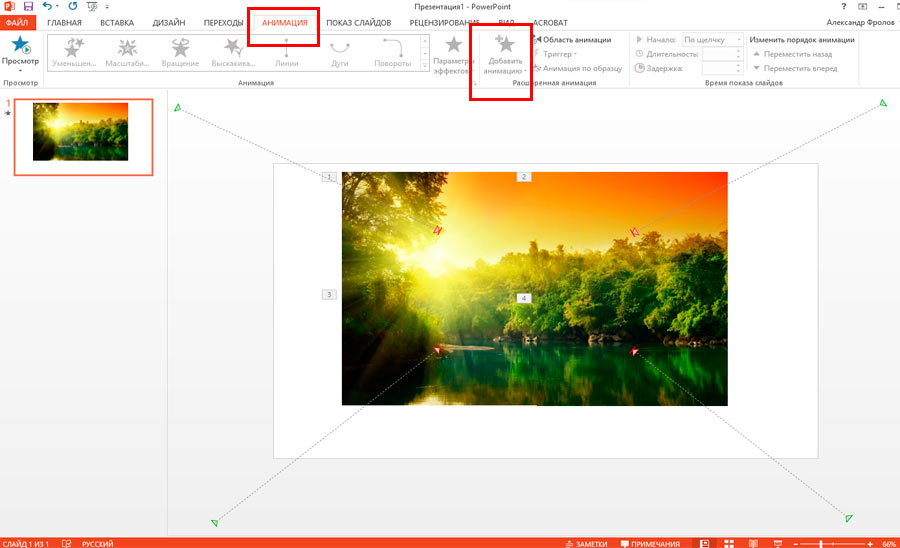Select the Выскакивание animation effect
This screenshot has height=548, width=900.
click(x=233, y=53)
